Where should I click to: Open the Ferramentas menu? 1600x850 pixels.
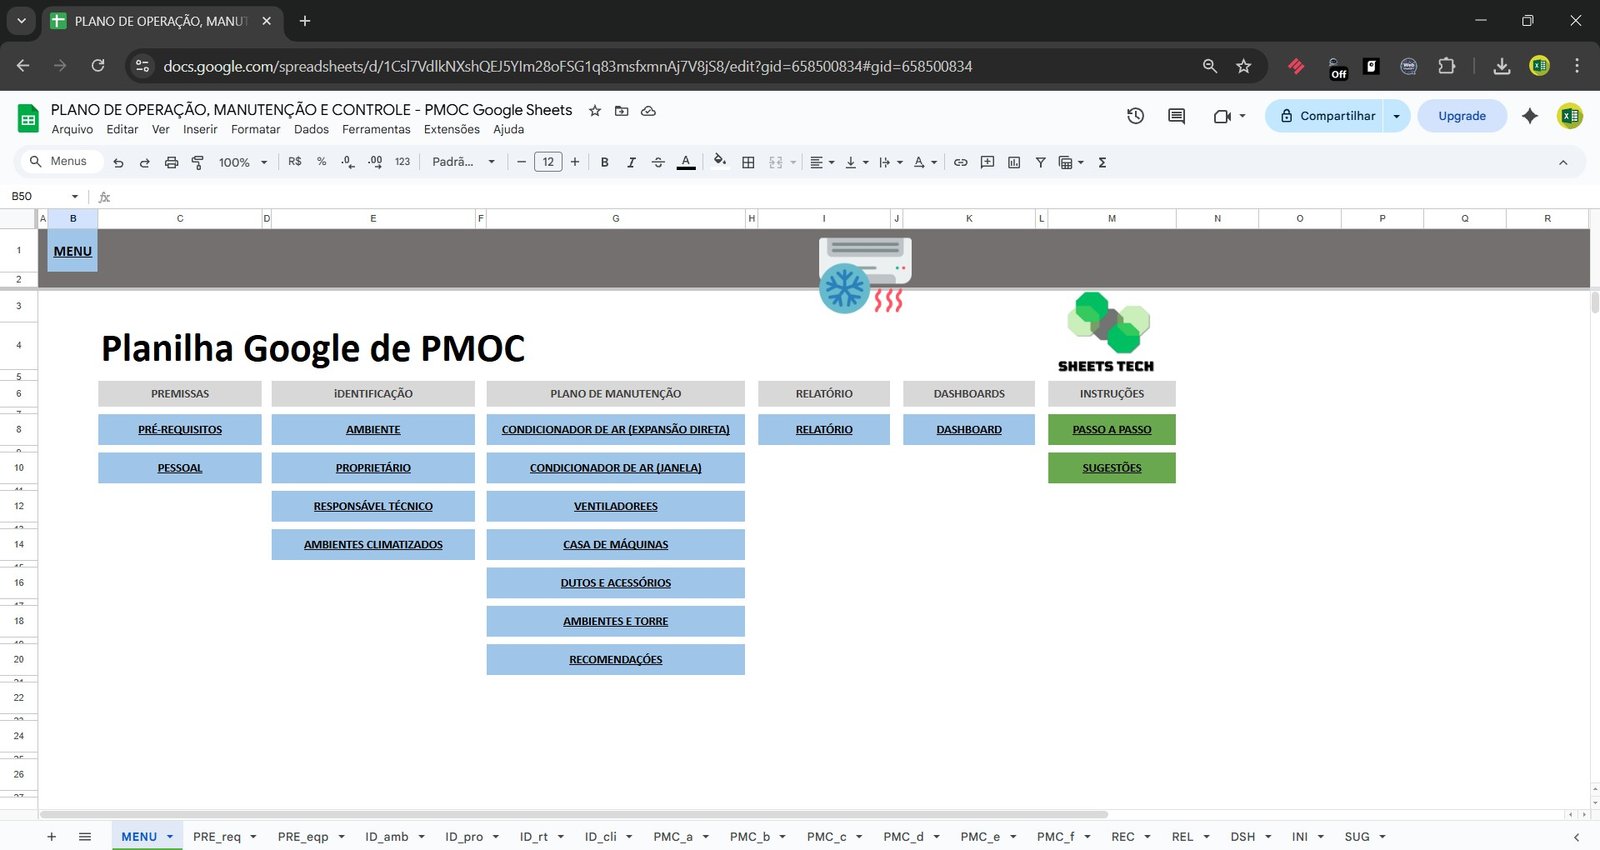(376, 130)
